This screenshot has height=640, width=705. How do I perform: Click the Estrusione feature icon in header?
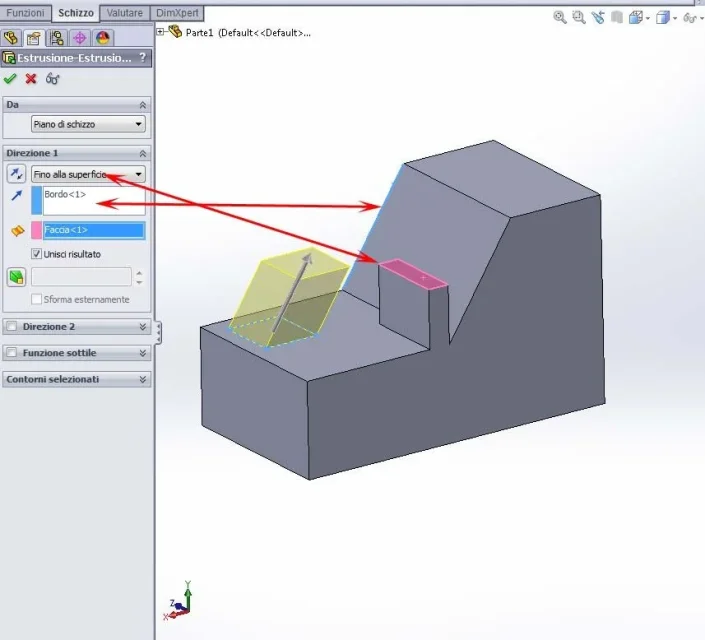pos(9,58)
